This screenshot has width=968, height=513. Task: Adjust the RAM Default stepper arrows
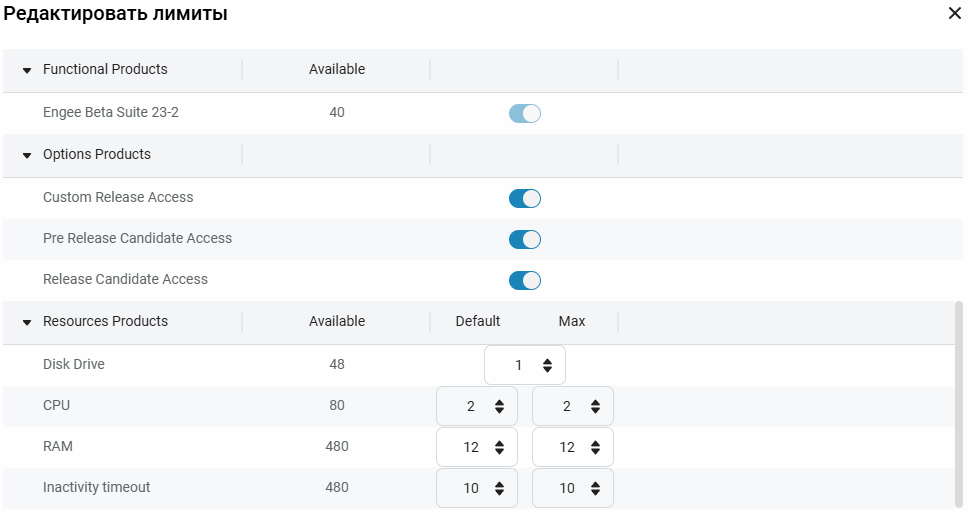(x=499, y=447)
